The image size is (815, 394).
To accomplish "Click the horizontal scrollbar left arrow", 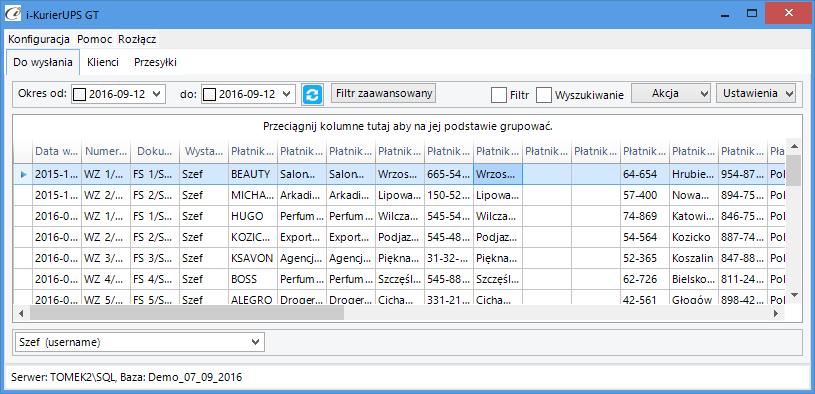I will (21, 313).
